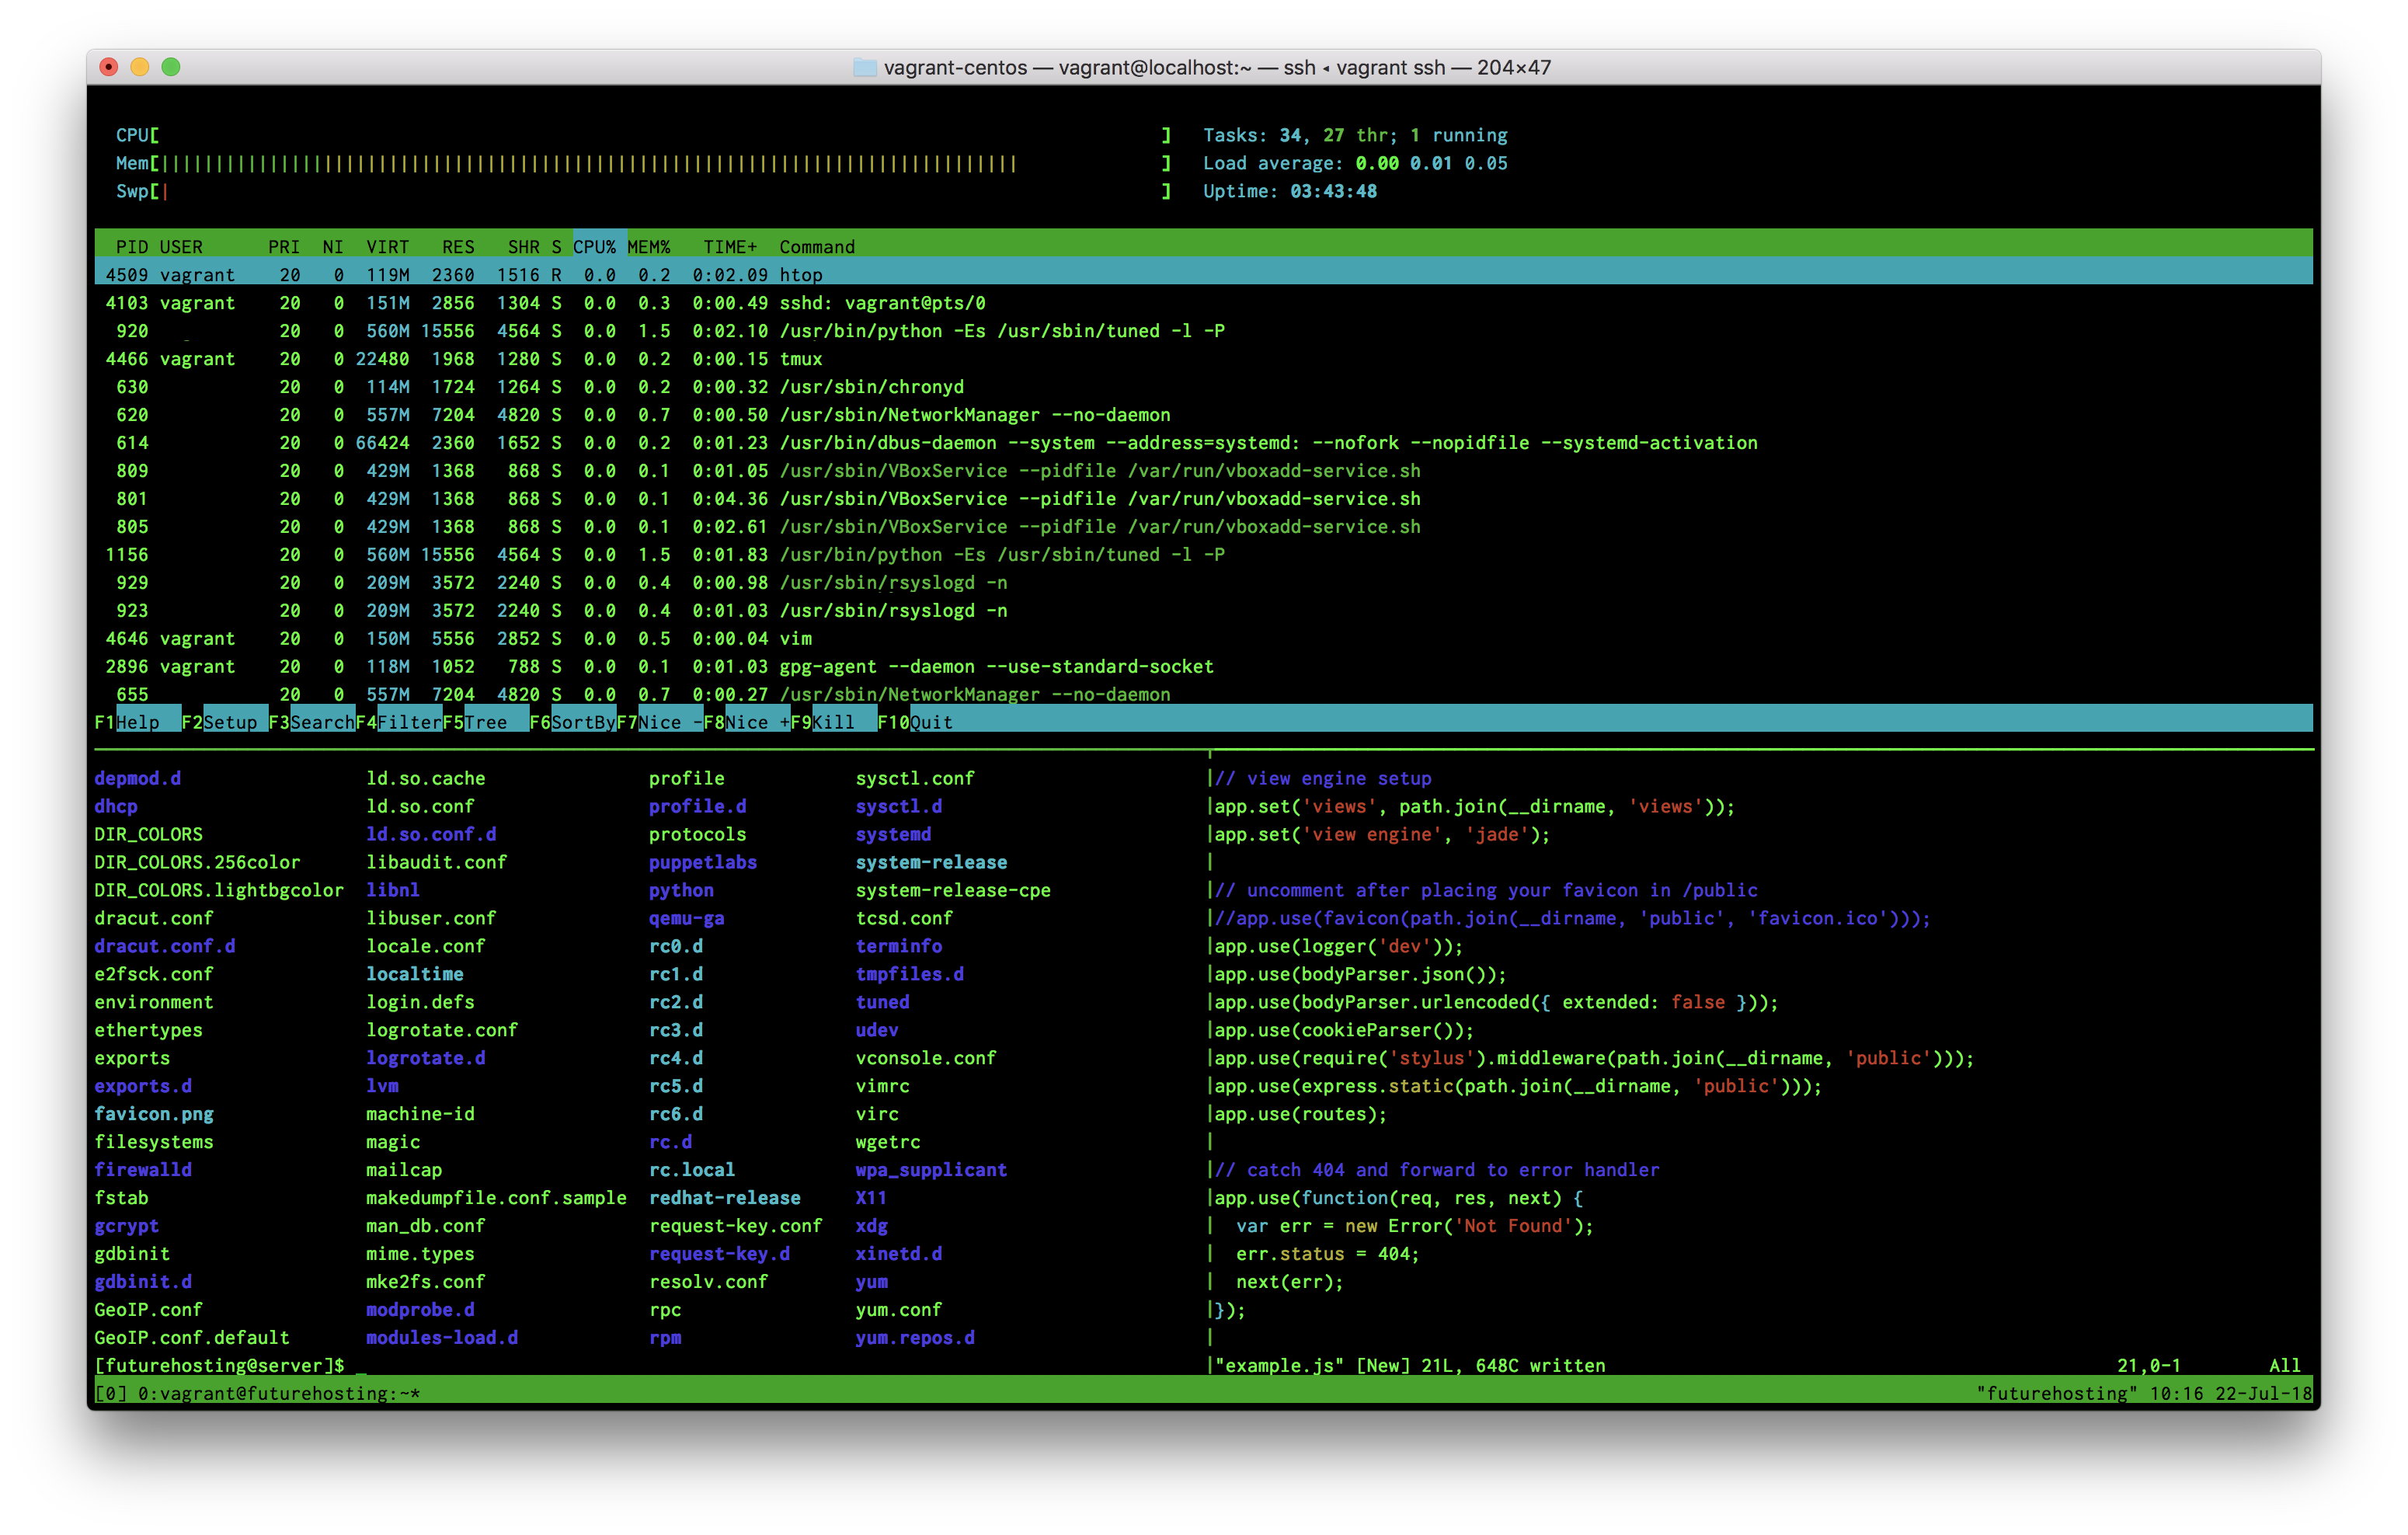Toggle F5 Tree view in htop
This screenshot has height=1535, width=2408.
pyautogui.click(x=487, y=722)
